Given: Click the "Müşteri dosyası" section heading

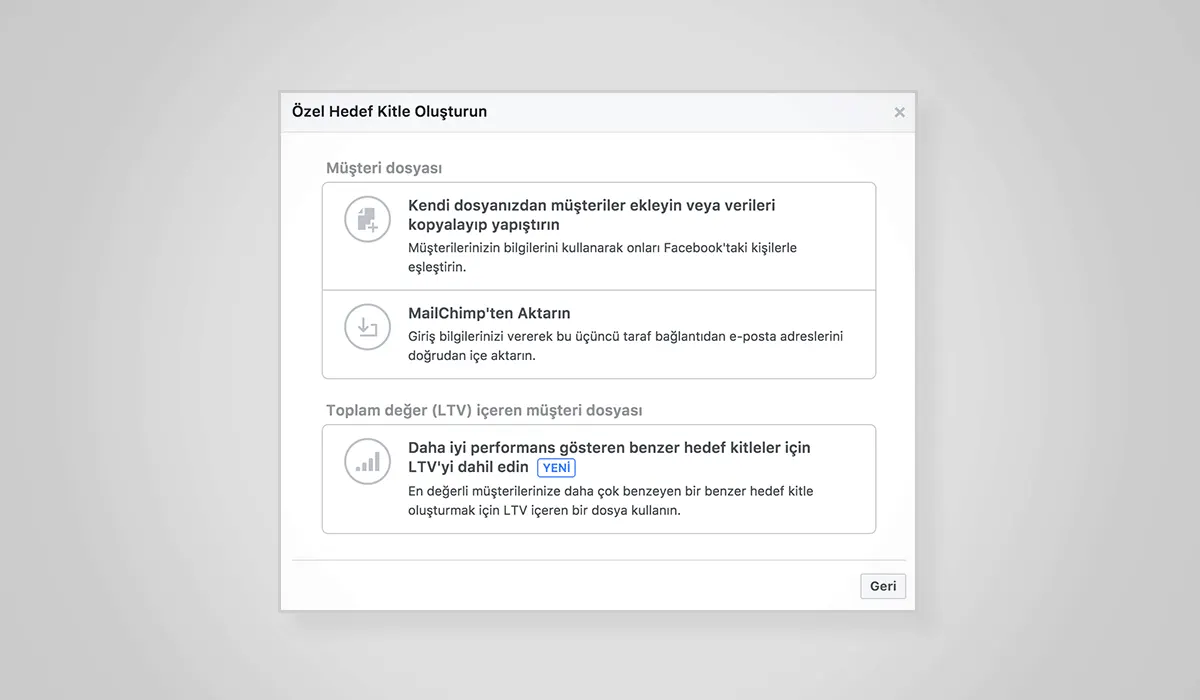Looking at the screenshot, I should coord(384,168).
